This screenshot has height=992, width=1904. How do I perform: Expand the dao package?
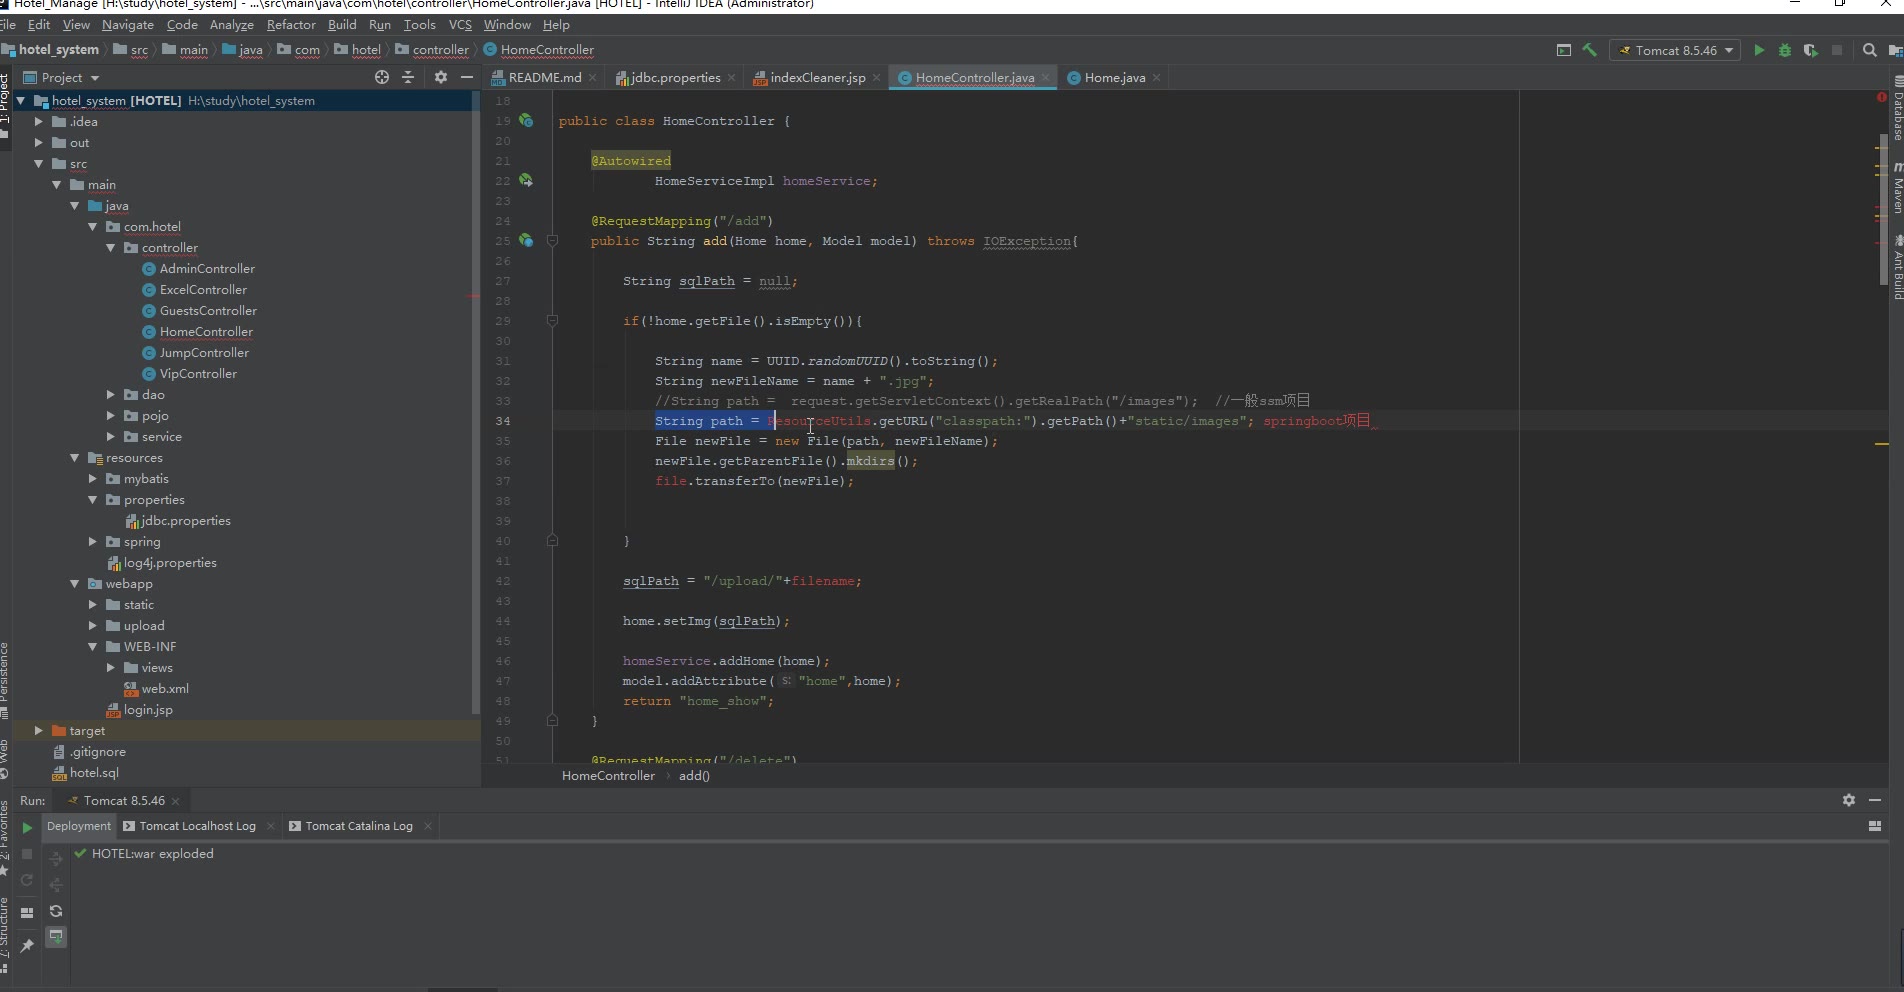point(111,394)
